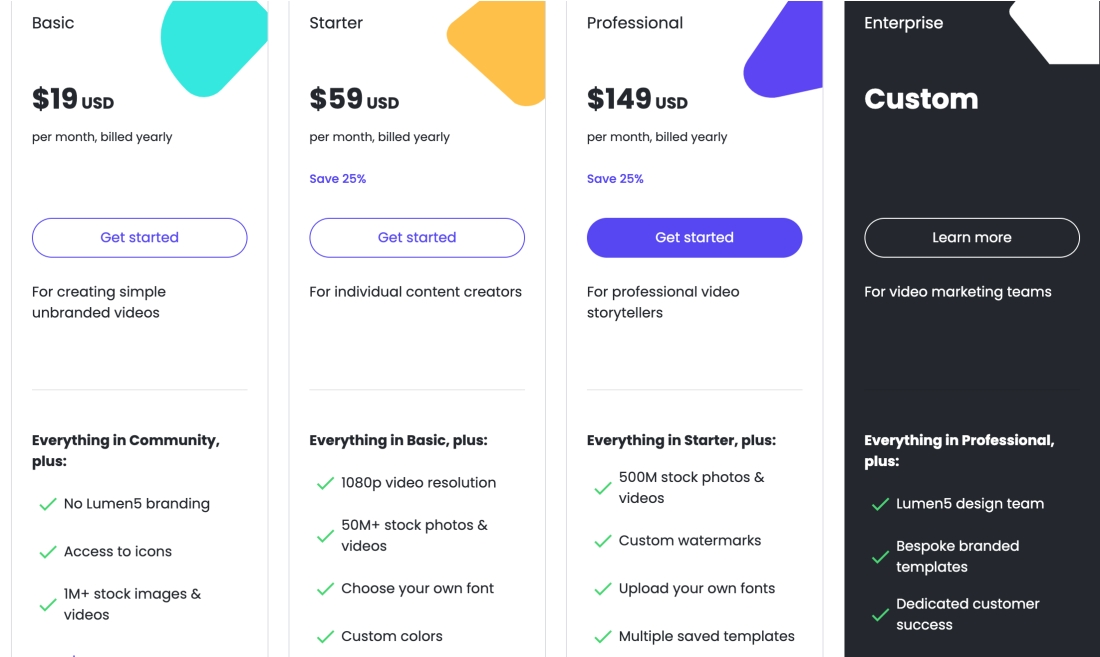This screenshot has height=657, width=1100.
Task: Click the checkmark beside Dedicated customer success
Action: pos(880,615)
